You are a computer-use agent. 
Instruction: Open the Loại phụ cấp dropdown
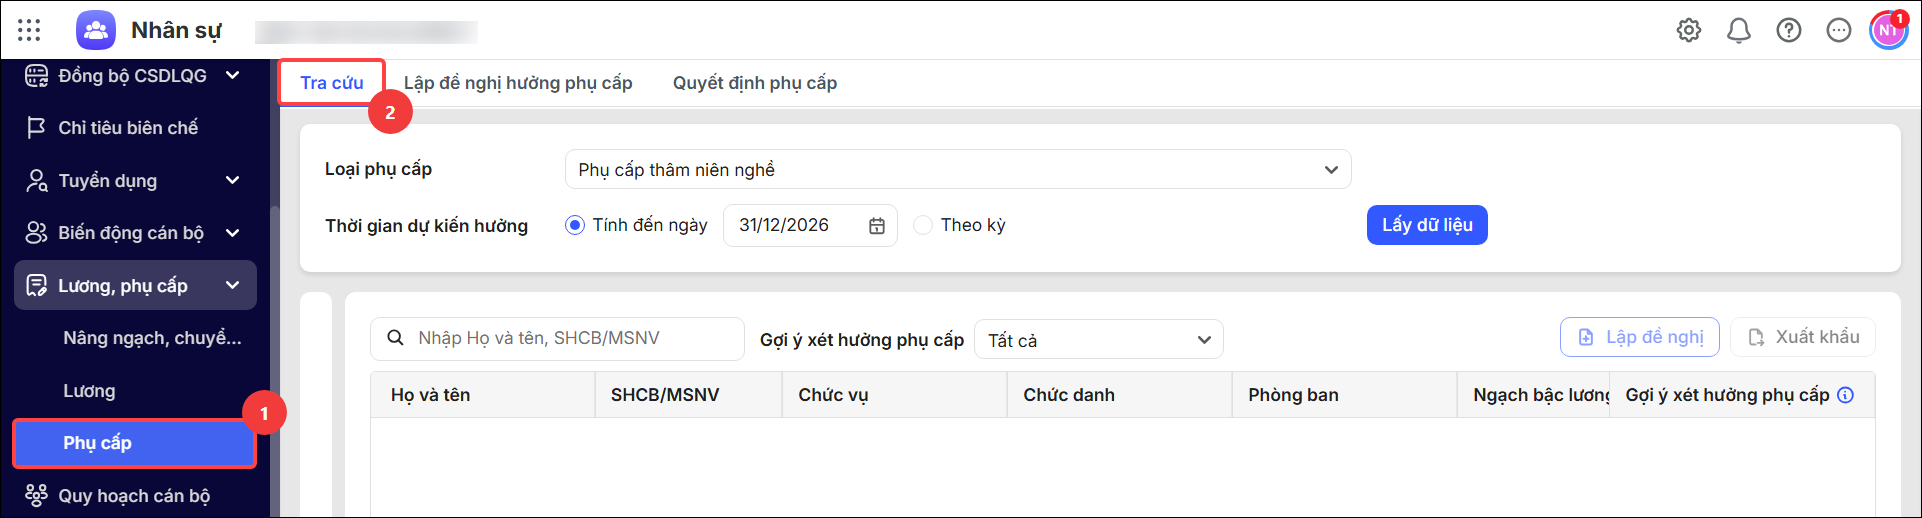point(958,170)
